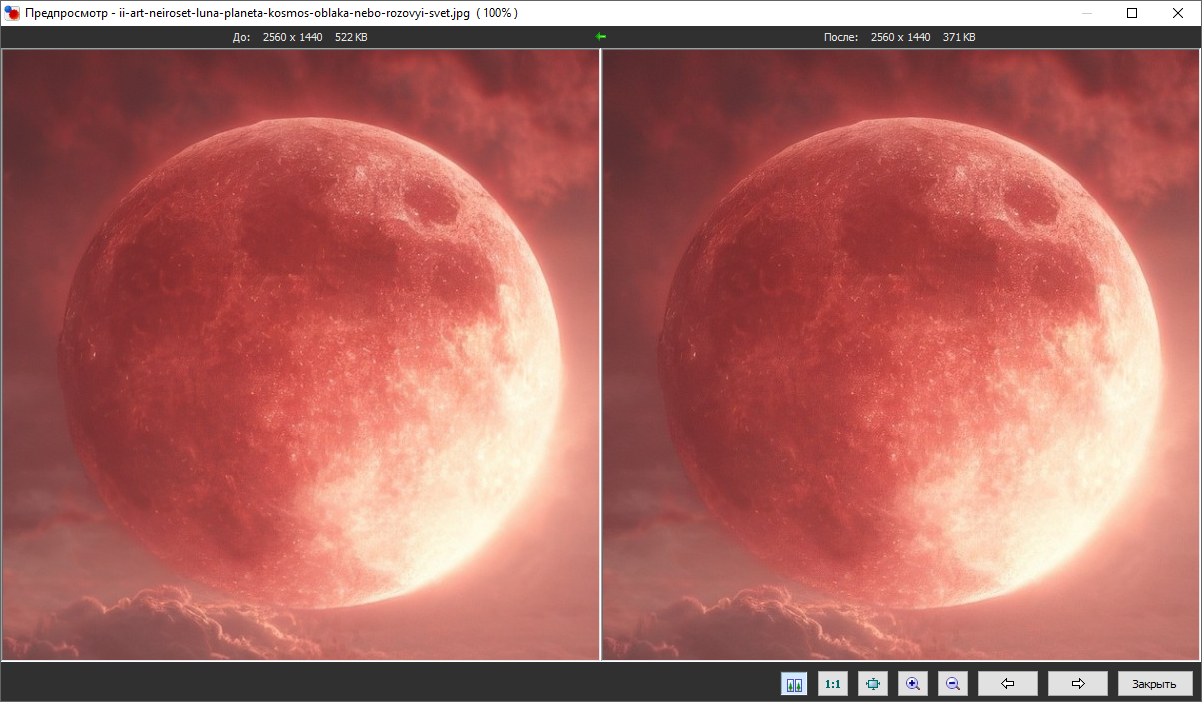Screen dimensions: 1202x702
Task: Open the app icon menu in title bar
Action: (x=12, y=13)
